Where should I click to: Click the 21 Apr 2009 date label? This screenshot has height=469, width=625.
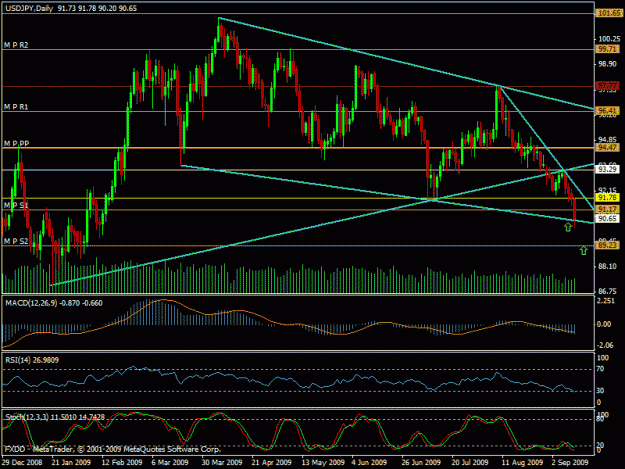click(271, 462)
